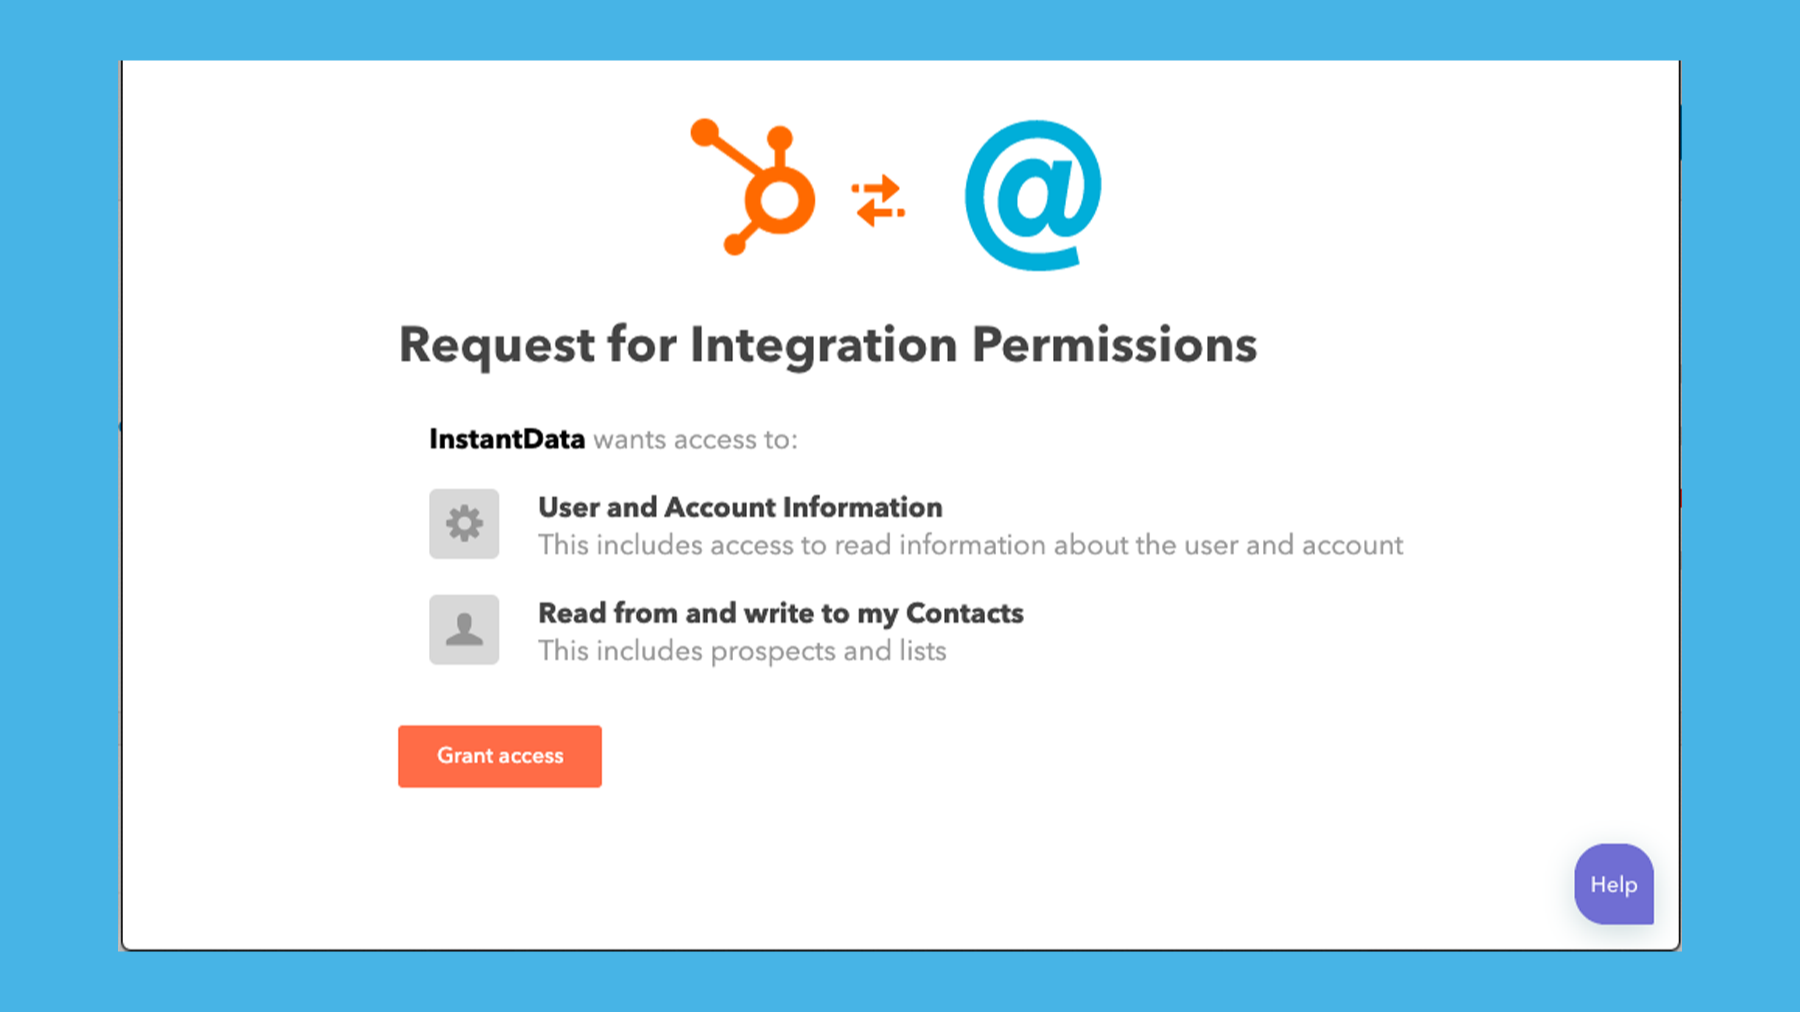This screenshot has height=1012, width=1800.
Task: Select the Read from and write to my Contacts entry
Action: (x=780, y=613)
